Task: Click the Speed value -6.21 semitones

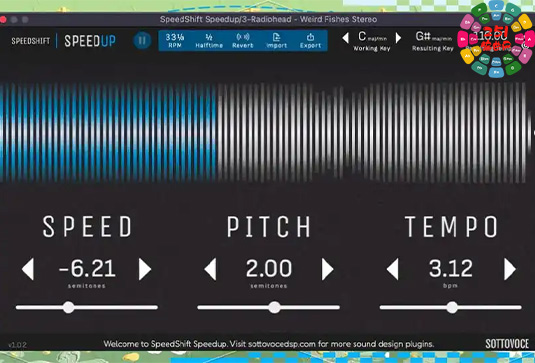Action: pos(87,268)
